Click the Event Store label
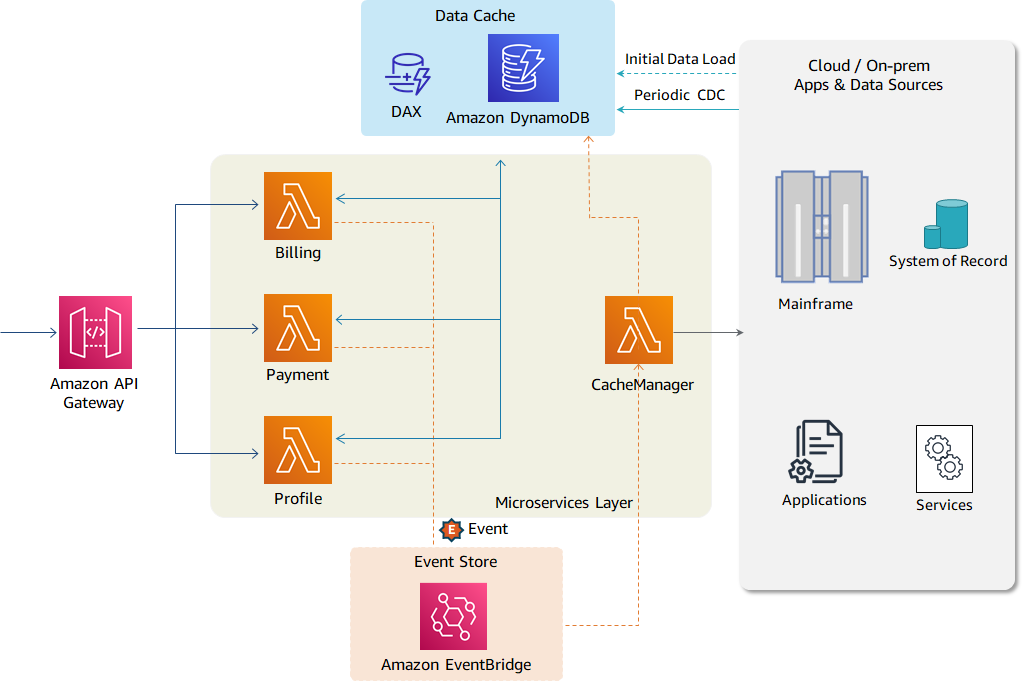Viewport: 1024px width, 684px height. click(x=455, y=561)
